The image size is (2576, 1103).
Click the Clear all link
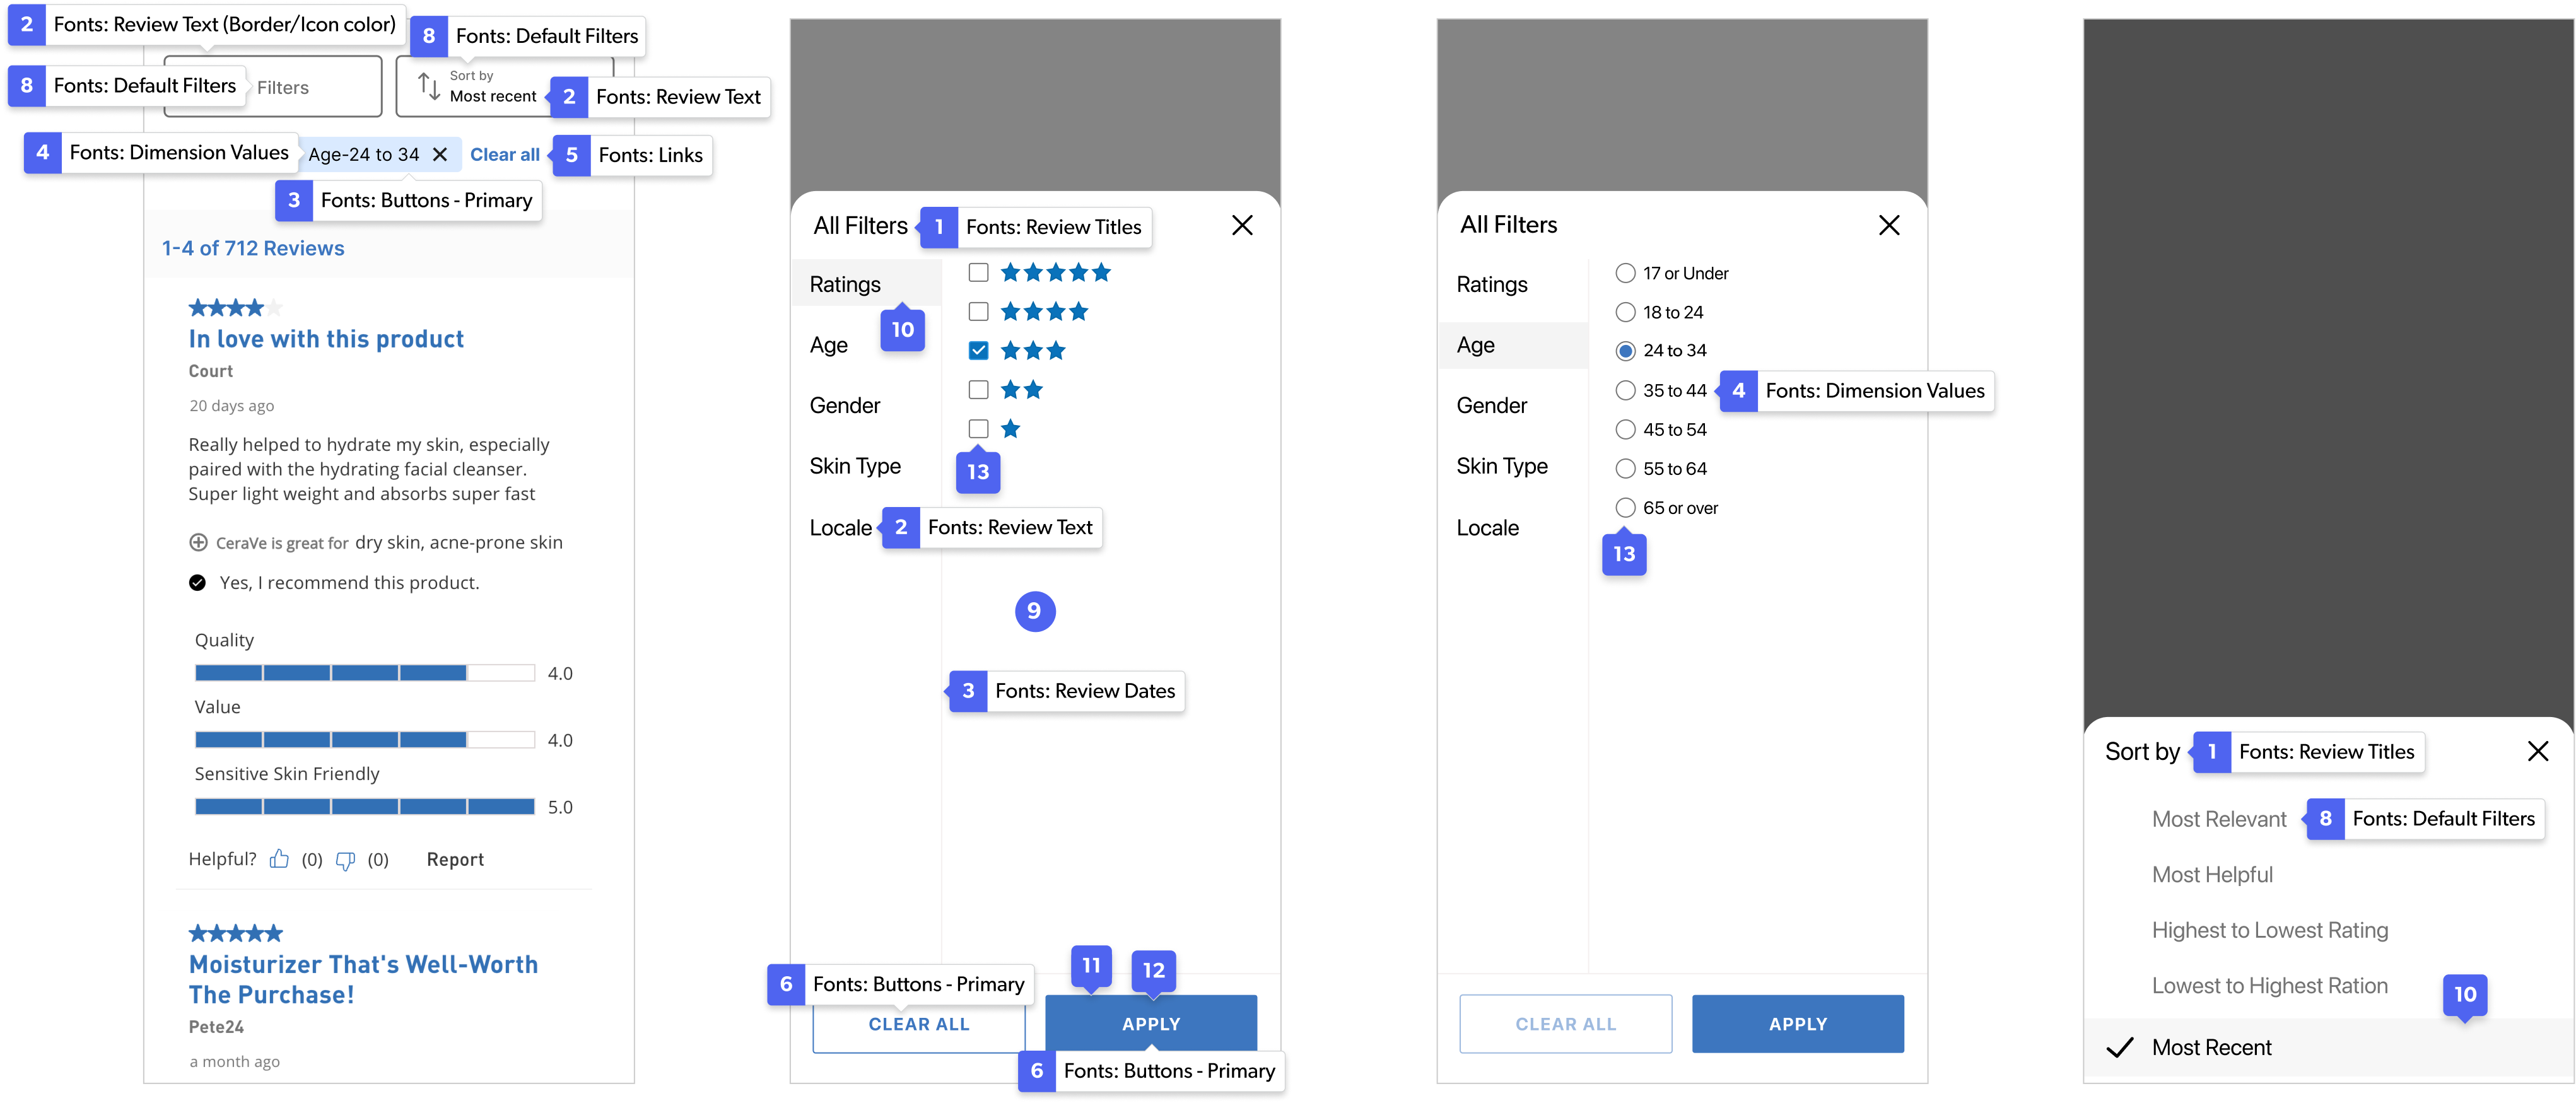point(505,154)
